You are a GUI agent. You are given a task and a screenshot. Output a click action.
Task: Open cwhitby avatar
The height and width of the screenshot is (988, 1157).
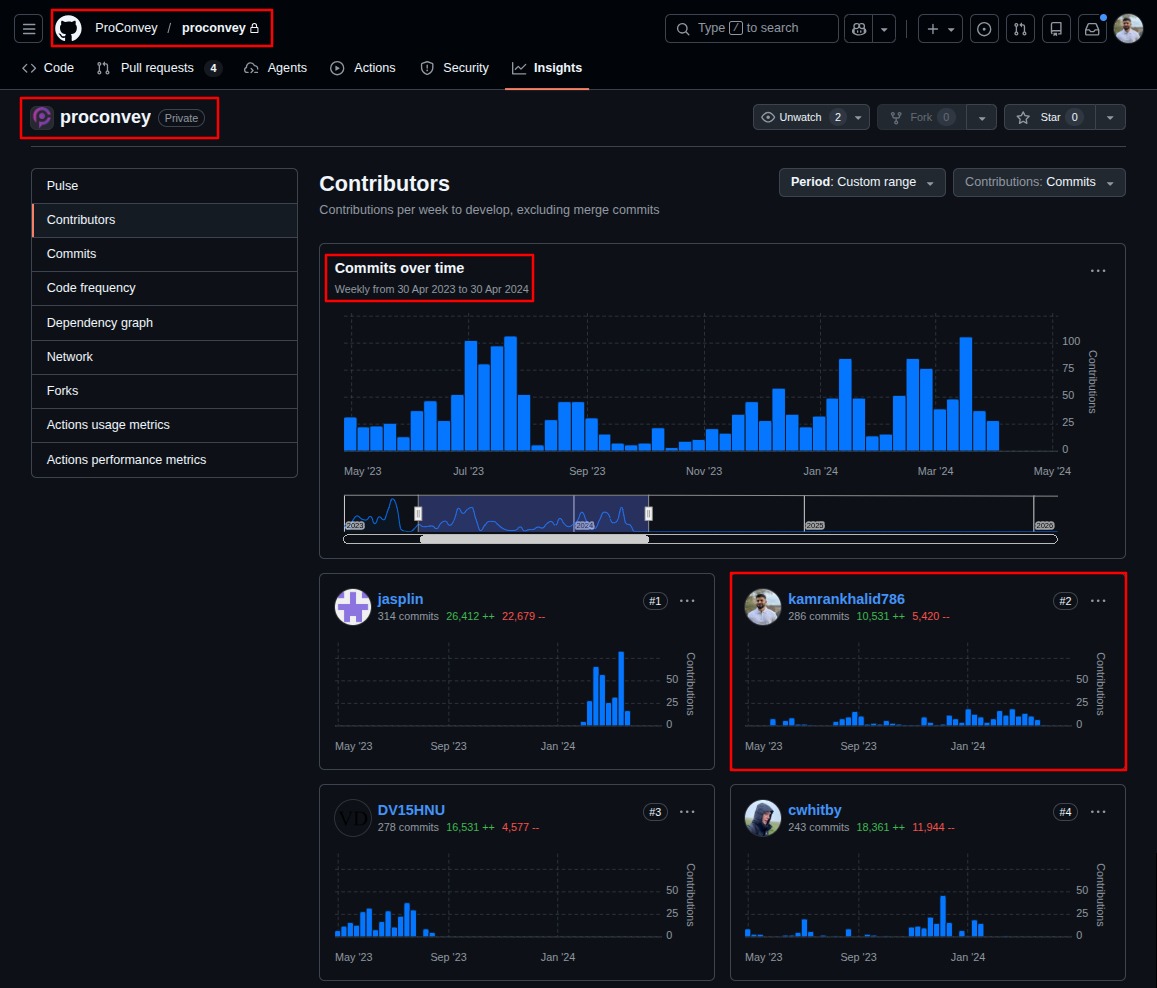[x=763, y=818]
